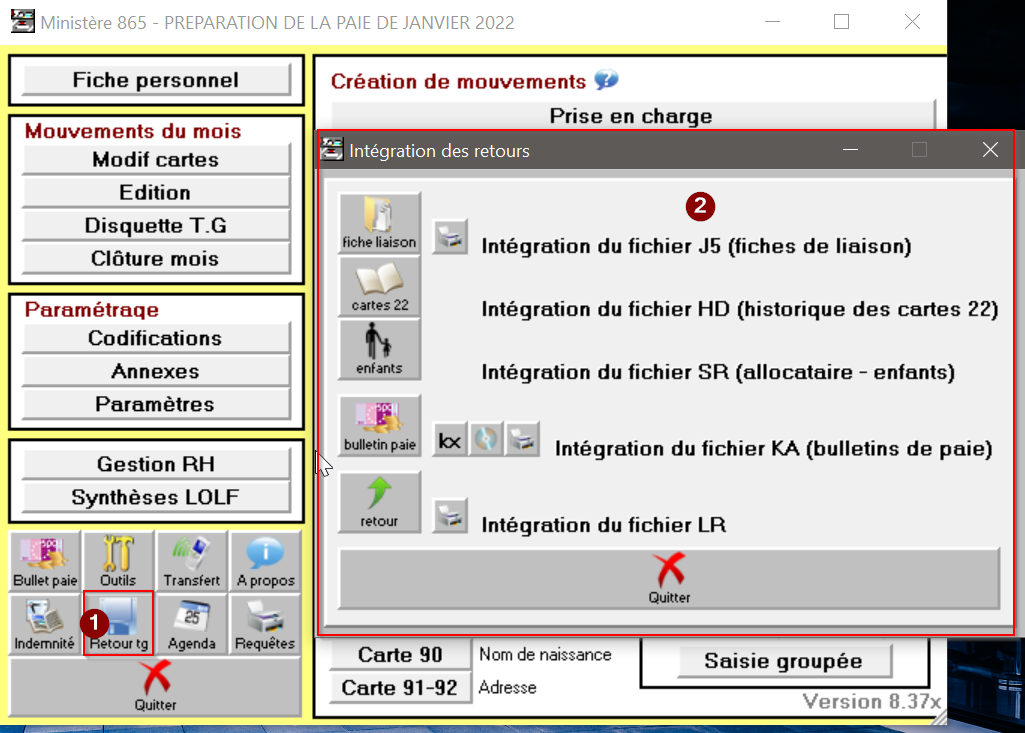The width and height of the screenshot is (1025, 733).
Task: Open the Outils wrench tools icon
Action: click(118, 561)
